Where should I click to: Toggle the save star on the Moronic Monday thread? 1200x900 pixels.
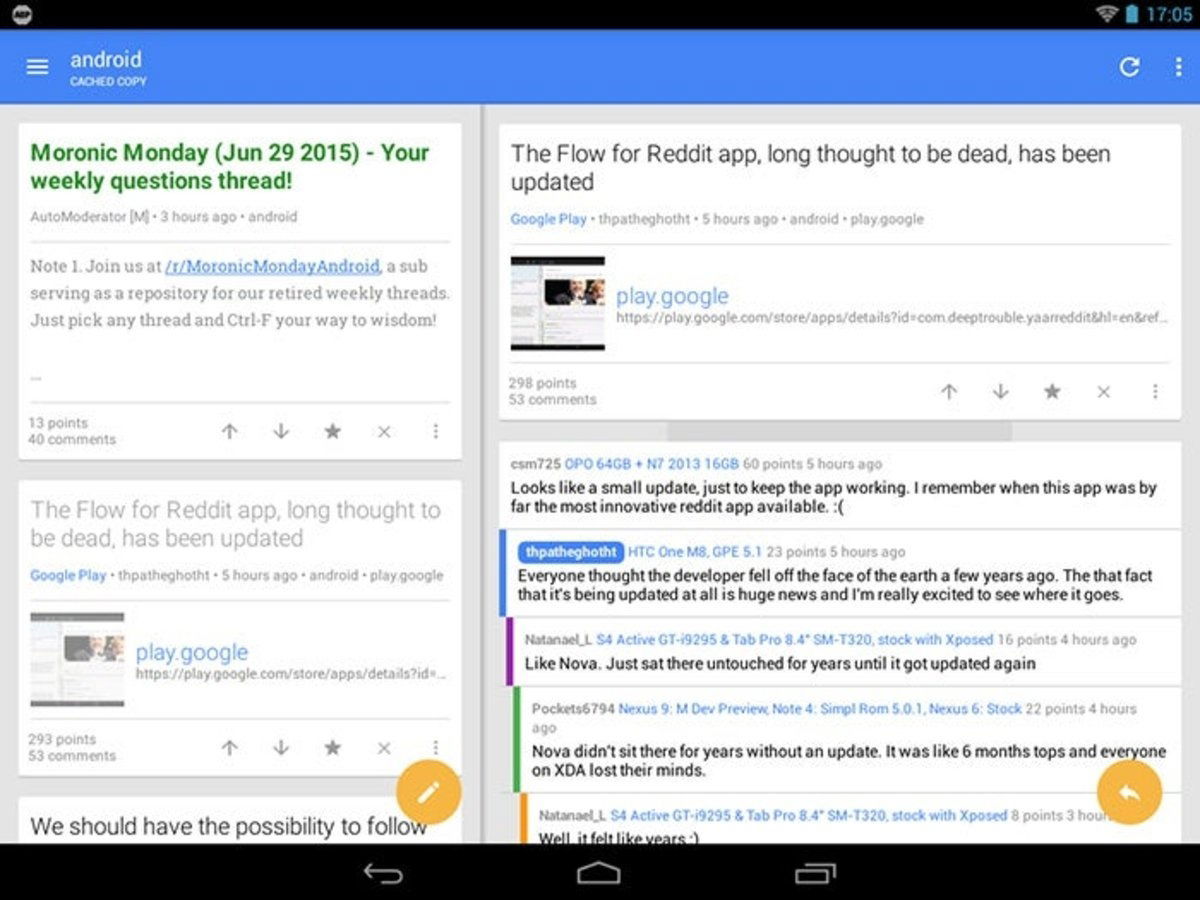pos(332,431)
